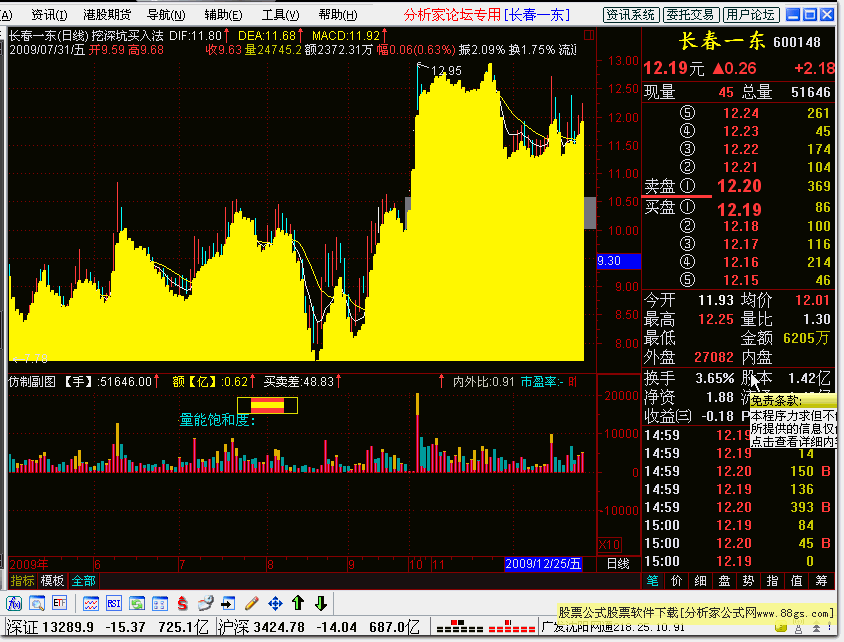Select the 细 tab in quote panel
Image resolution: width=844 pixels, height=642 pixels.
tap(700, 581)
